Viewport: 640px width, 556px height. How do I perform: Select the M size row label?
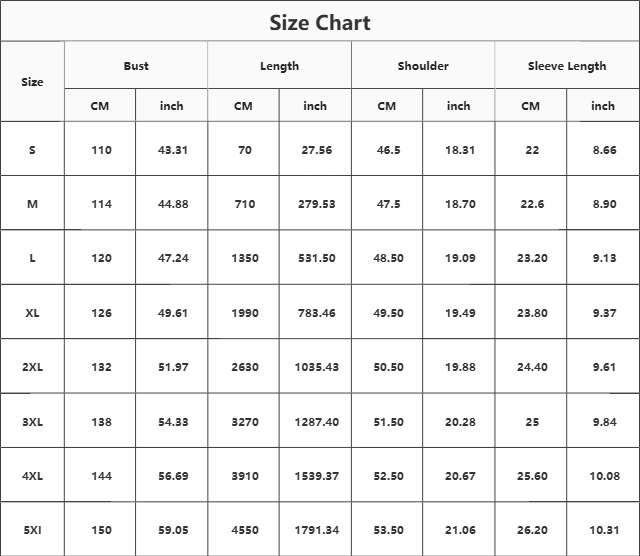(x=32, y=204)
